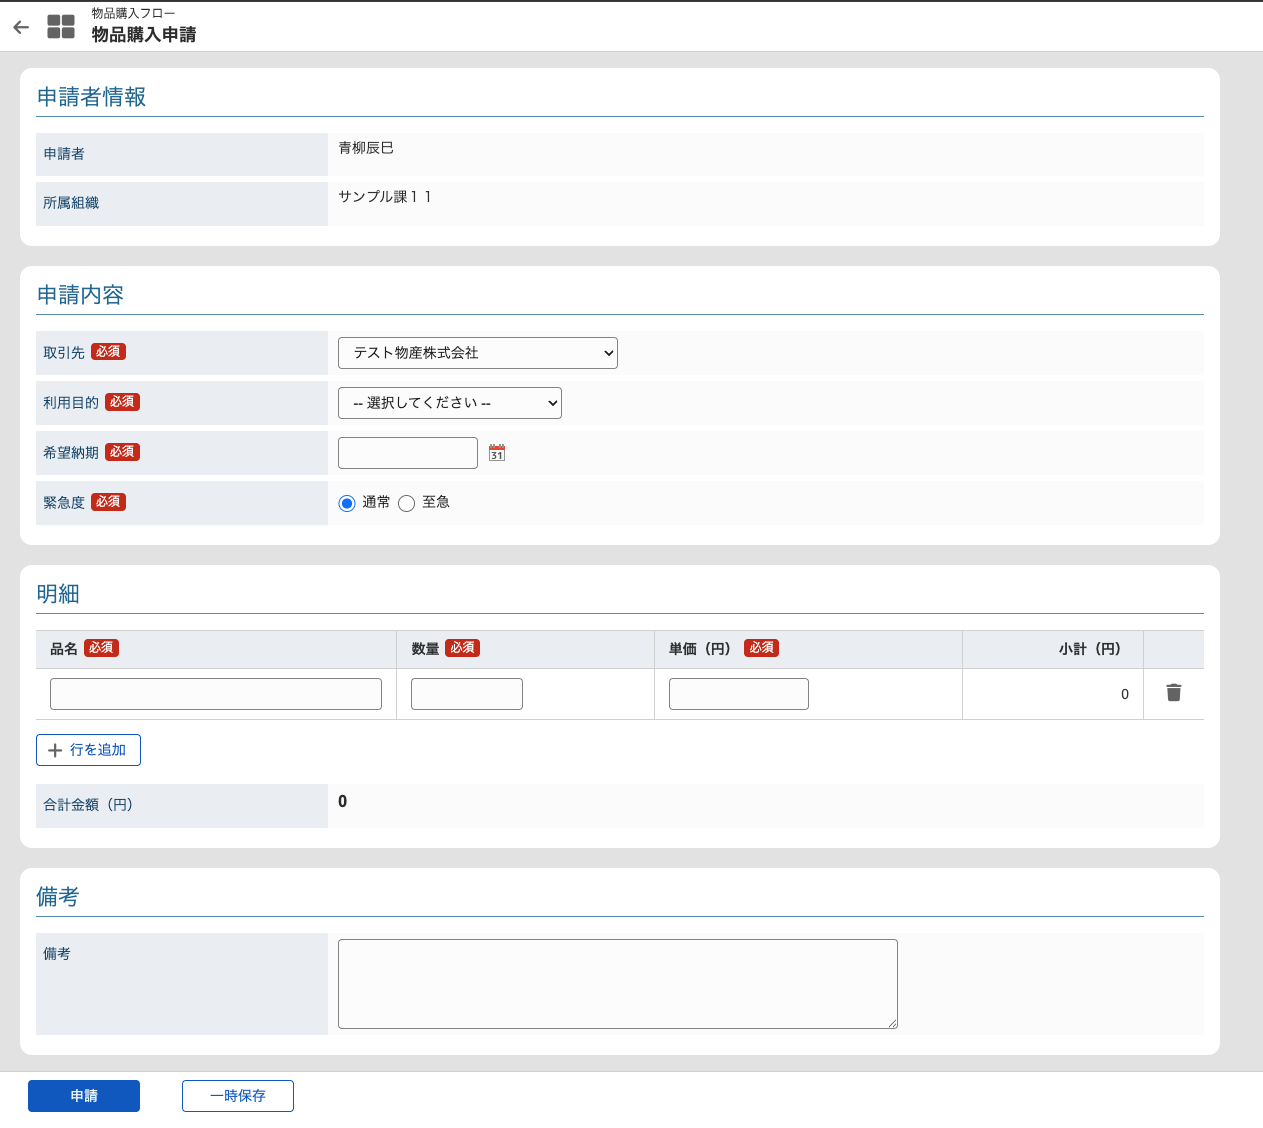Click the 合計金額 total value
This screenshot has height=1128, width=1263.
343,801
